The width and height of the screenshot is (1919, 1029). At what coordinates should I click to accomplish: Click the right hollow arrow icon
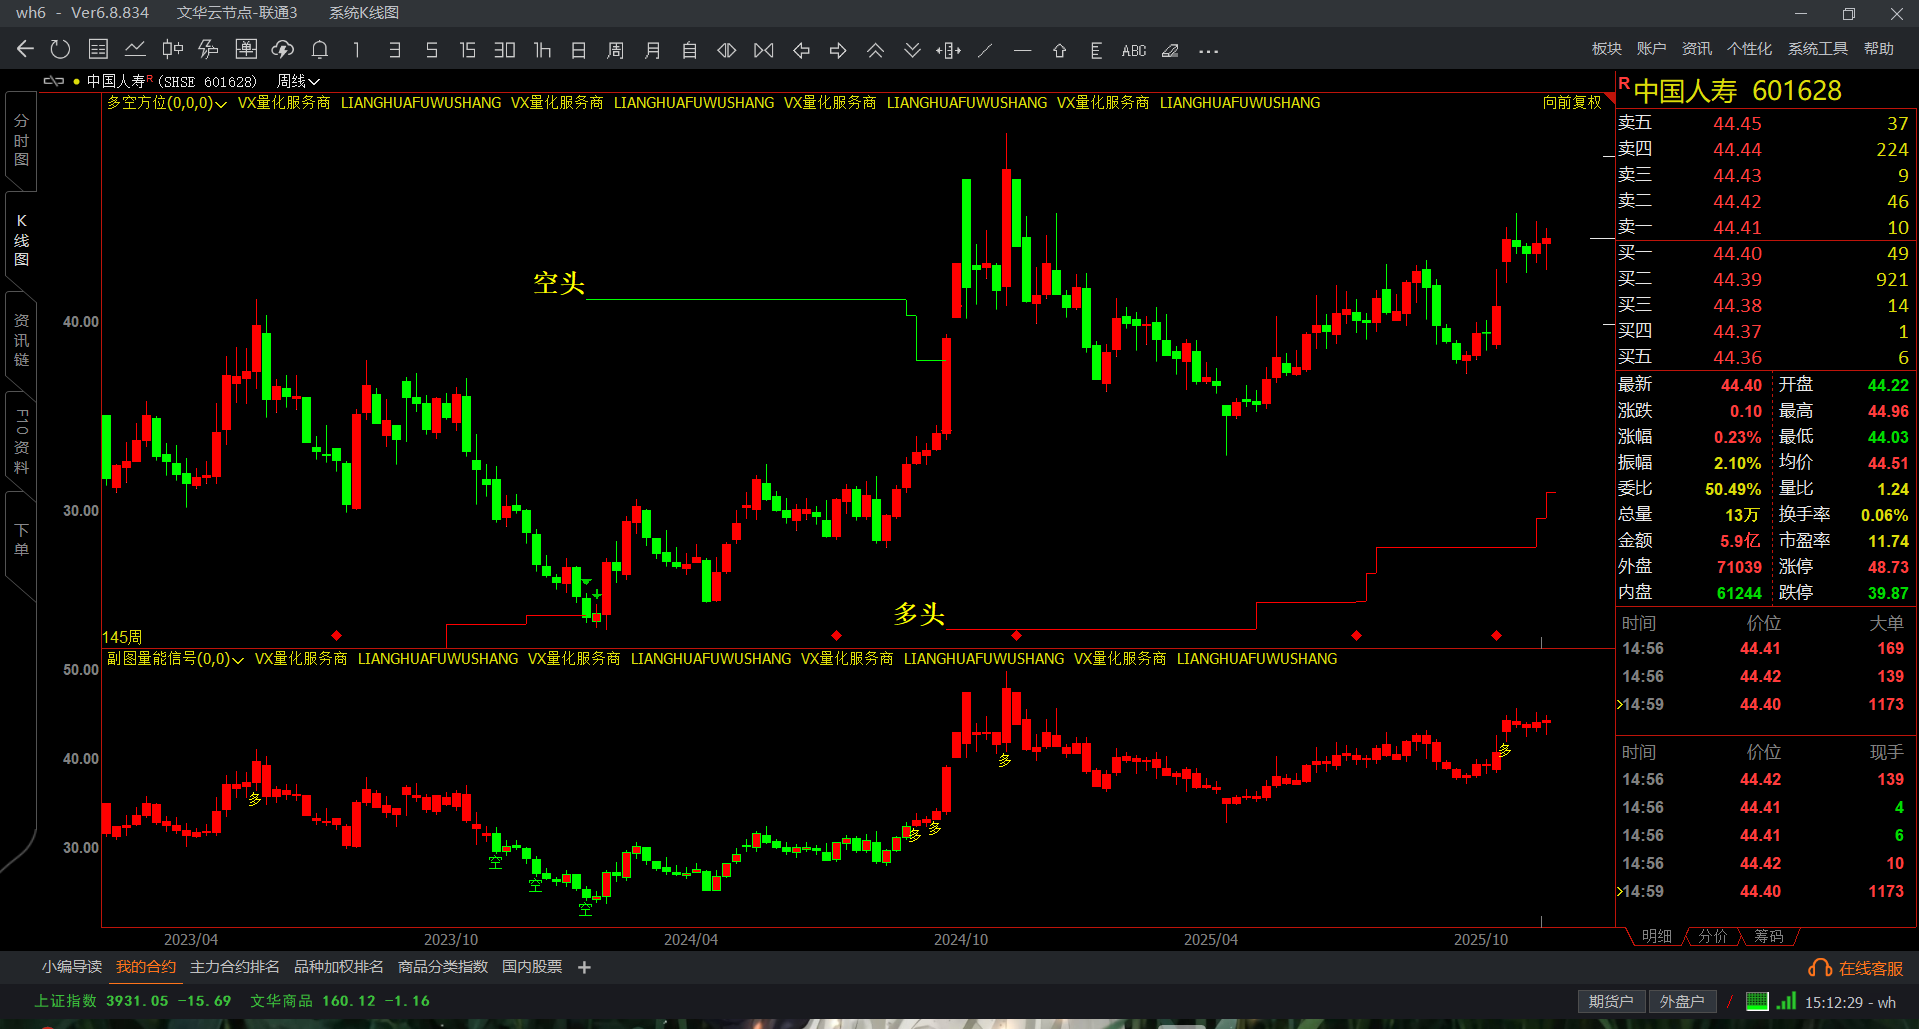tap(838, 50)
